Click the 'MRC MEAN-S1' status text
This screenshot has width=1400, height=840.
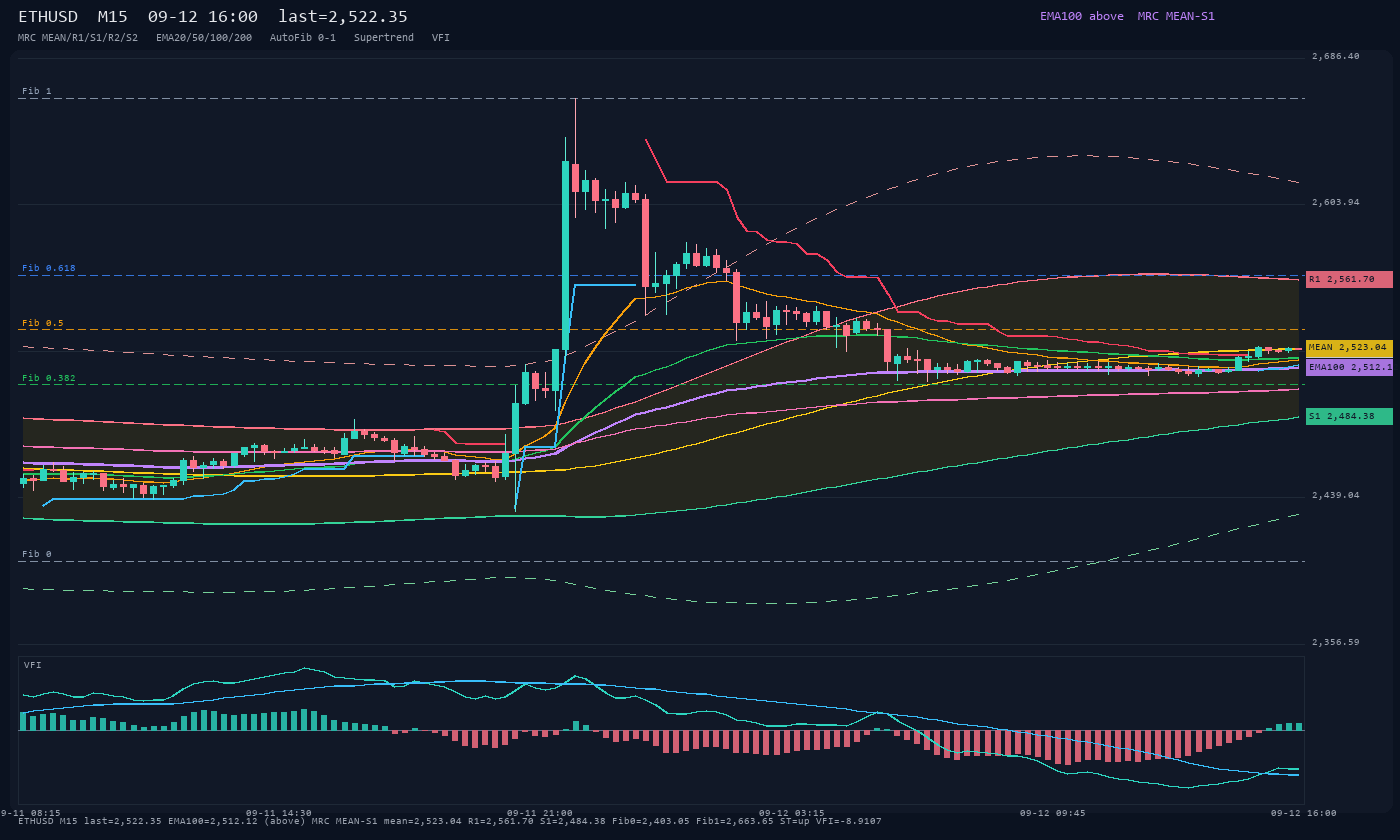(1176, 16)
